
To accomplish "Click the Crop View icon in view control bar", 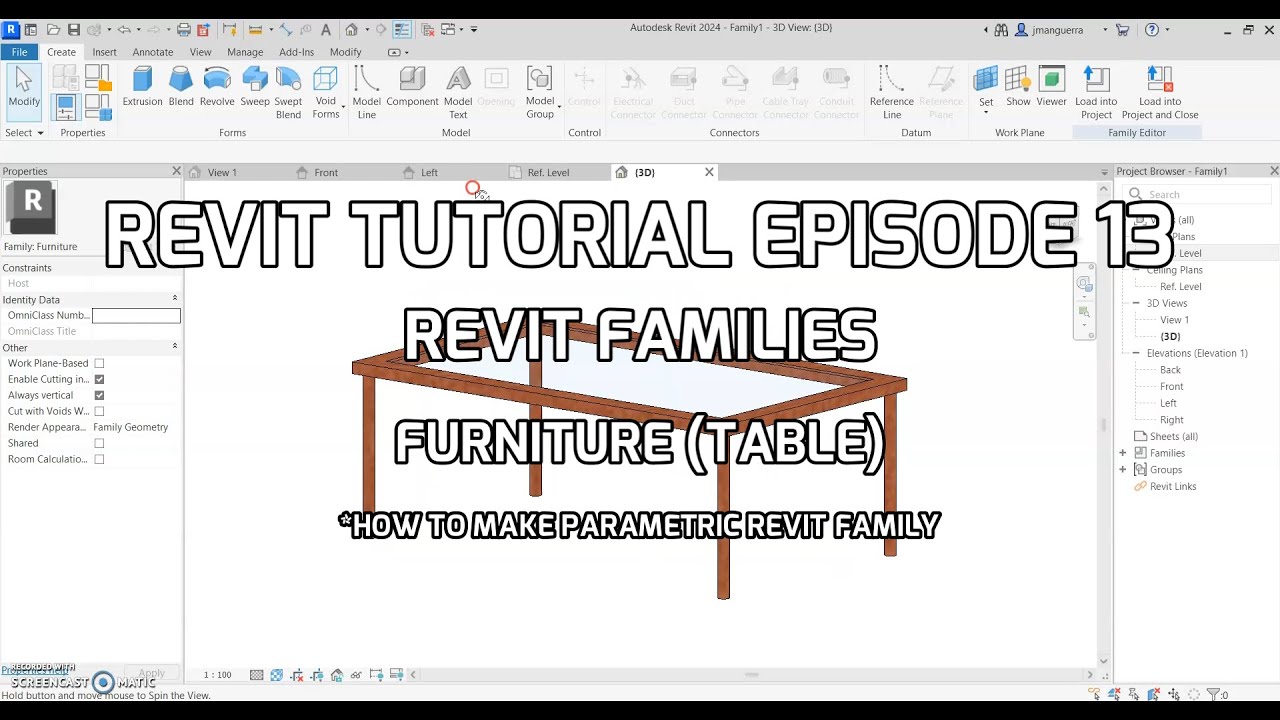I will pyautogui.click(x=297, y=675).
